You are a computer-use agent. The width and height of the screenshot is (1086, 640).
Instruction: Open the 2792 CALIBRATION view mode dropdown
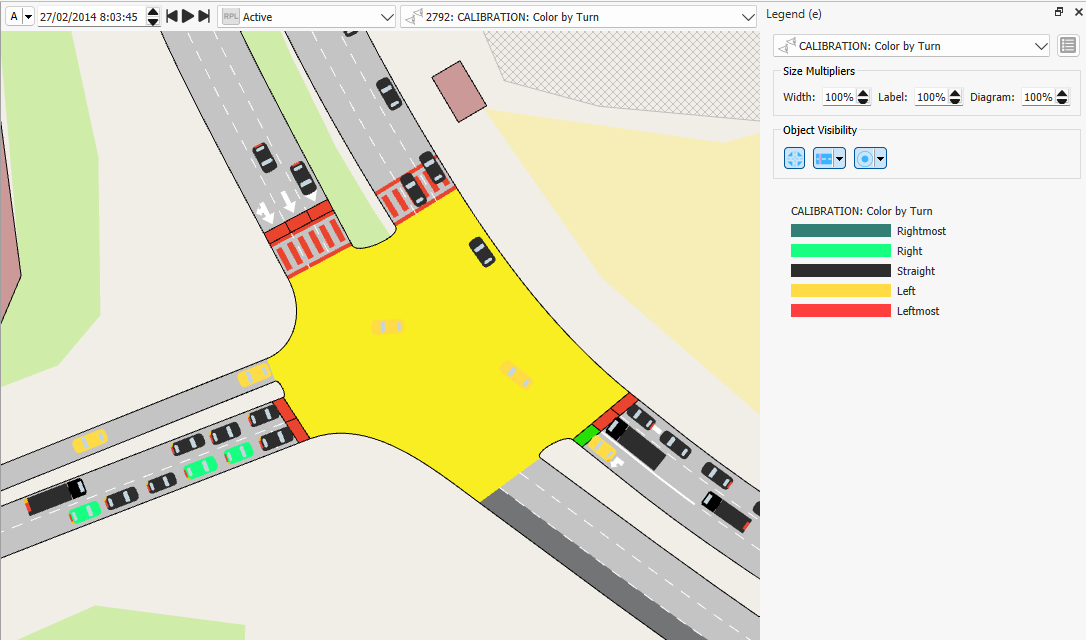pos(746,16)
